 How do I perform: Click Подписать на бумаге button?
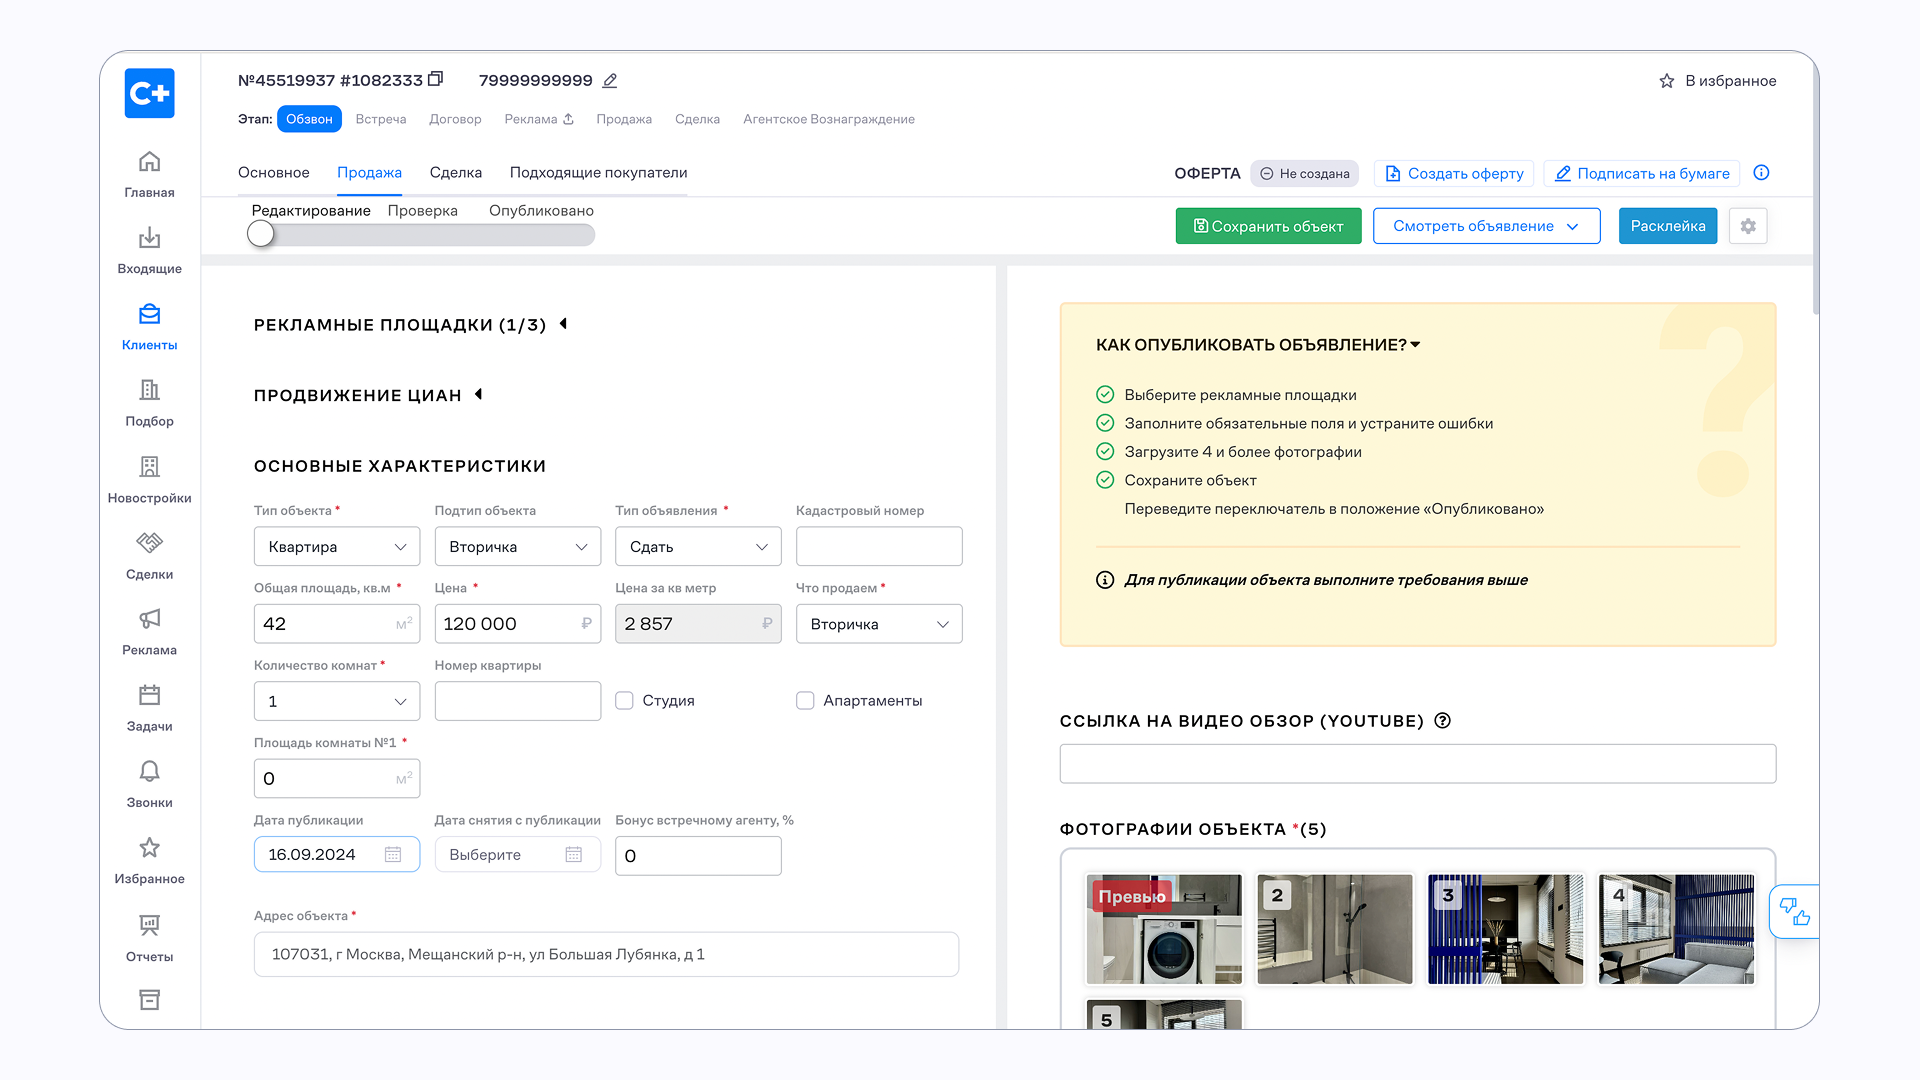(x=1642, y=174)
